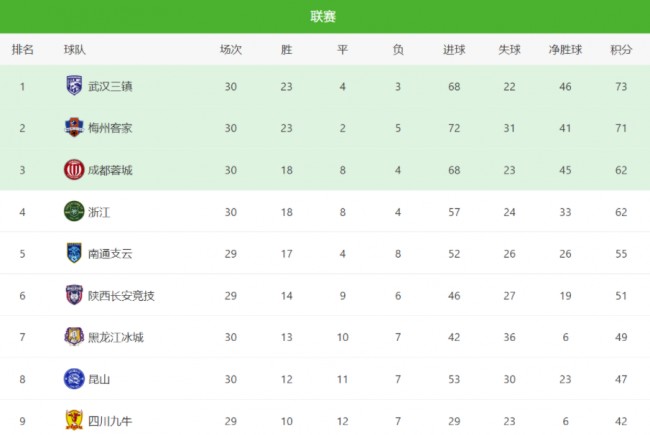Open the 武汉三镇 team name link

(110, 86)
